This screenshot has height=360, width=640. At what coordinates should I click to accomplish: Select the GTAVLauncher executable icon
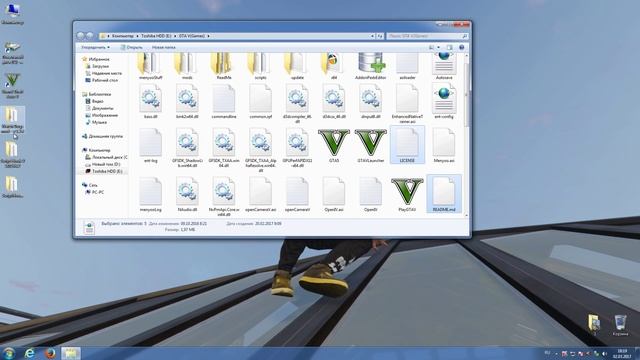371,145
